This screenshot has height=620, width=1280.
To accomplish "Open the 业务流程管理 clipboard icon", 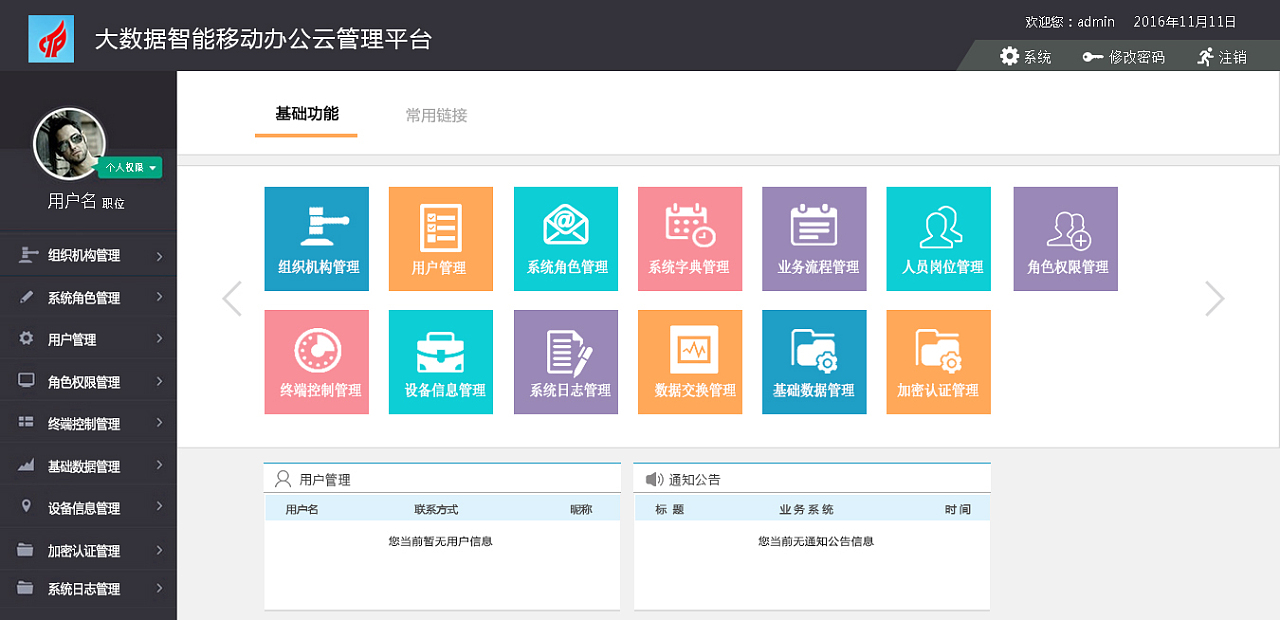I will (813, 238).
